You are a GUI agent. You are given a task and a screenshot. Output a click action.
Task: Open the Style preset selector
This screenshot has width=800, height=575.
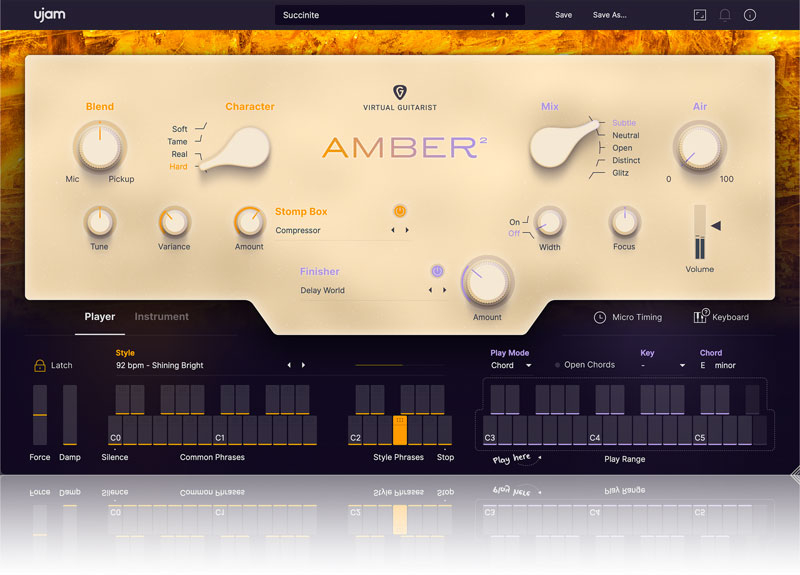(x=200, y=366)
